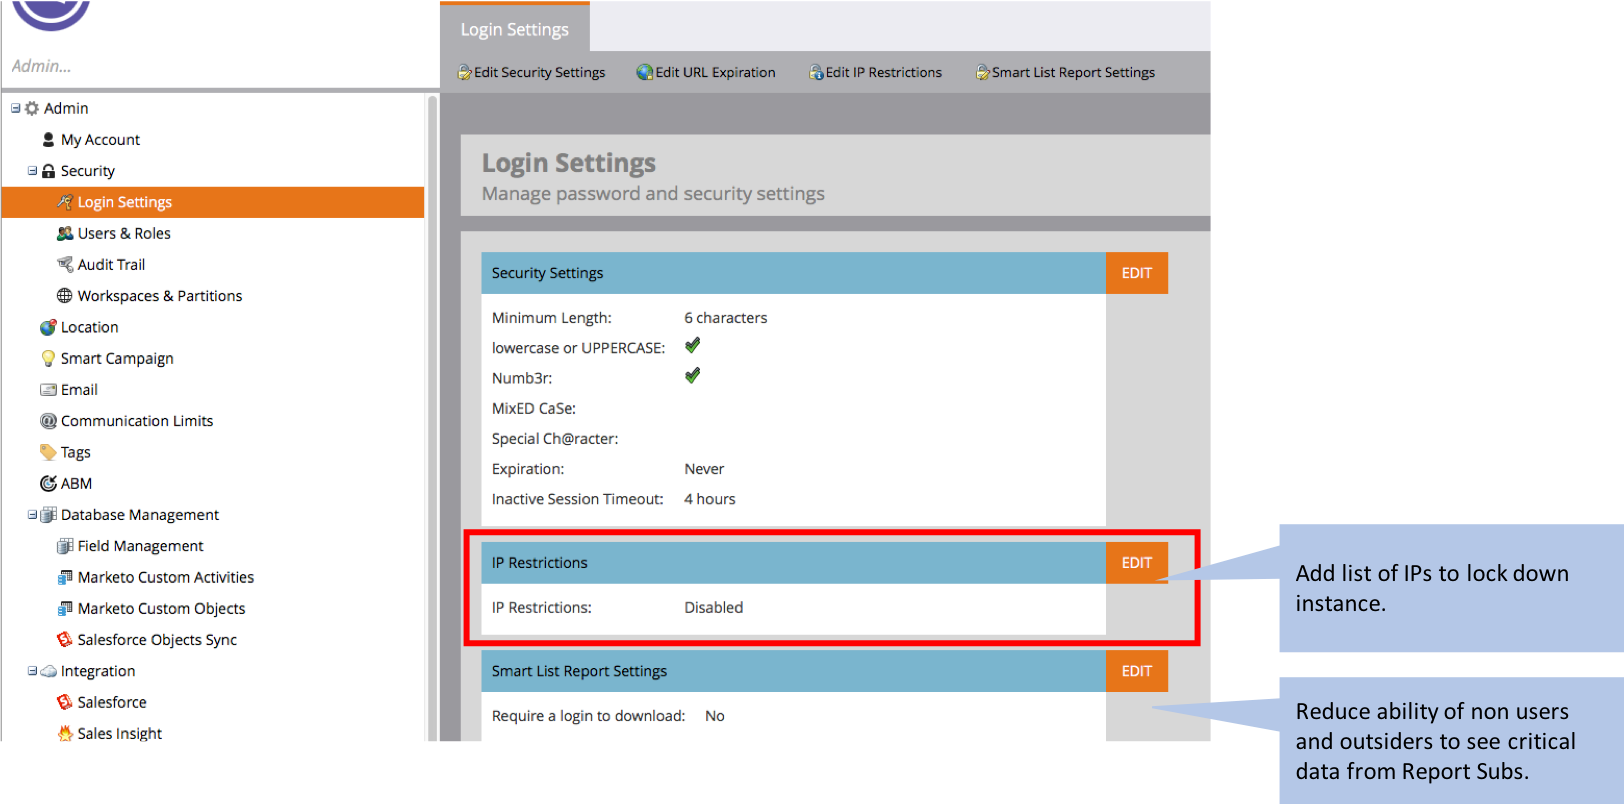Click the Salesforce Objects Sync icon
1624x804 pixels.
[x=65, y=639]
